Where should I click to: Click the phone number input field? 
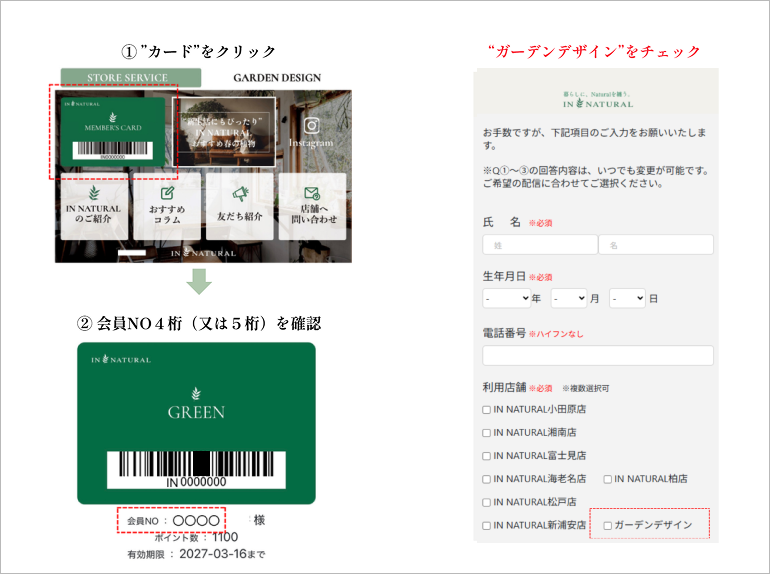pos(597,356)
